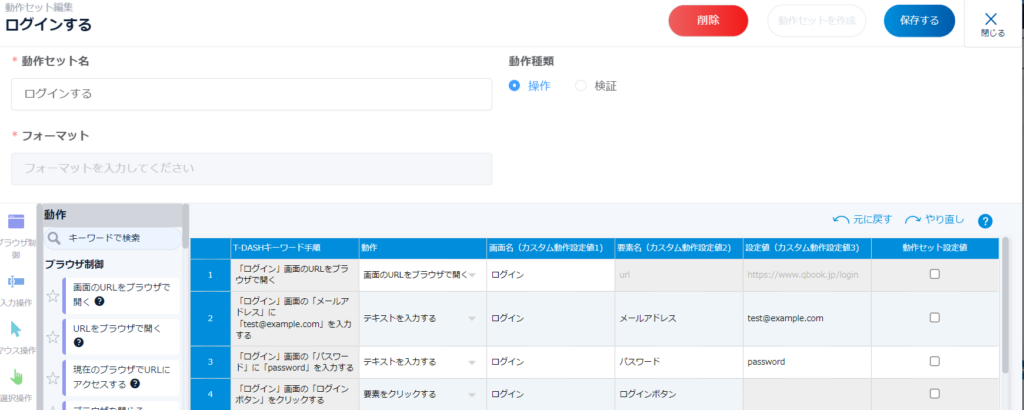The image size is (1024, 410).
Task: Open the 要素をクリックする dropdown in row 4
Action: (471, 395)
